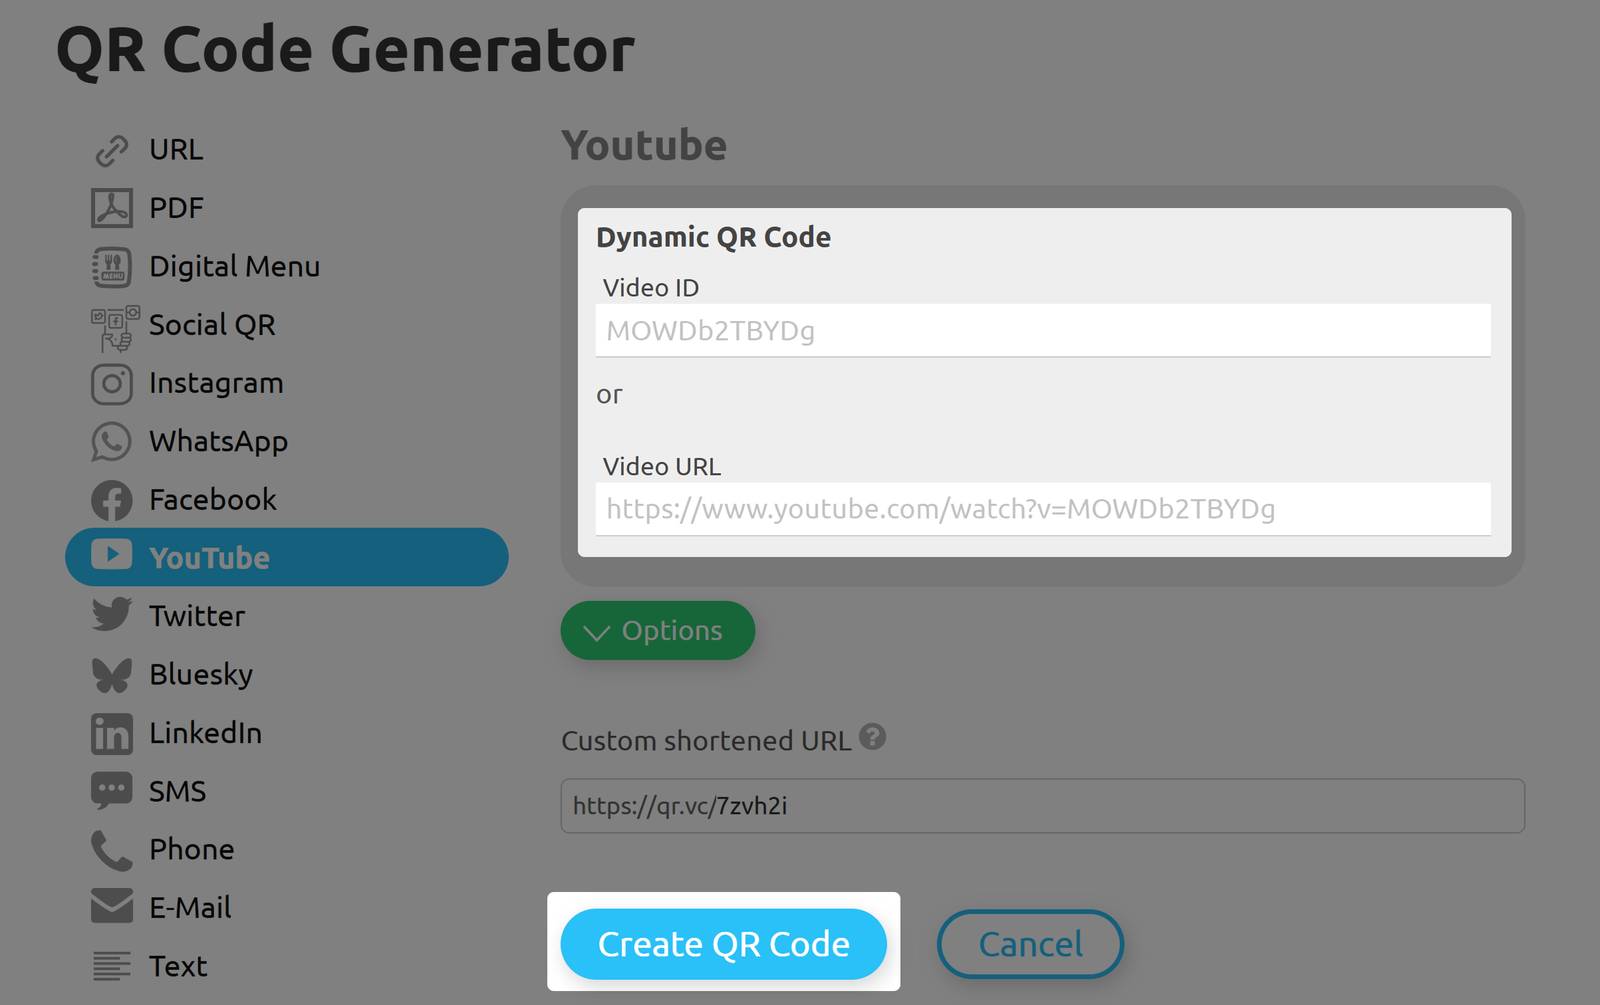Click the Bluesky butterfly icon
Viewport: 1600px width, 1005px height.
[112, 675]
